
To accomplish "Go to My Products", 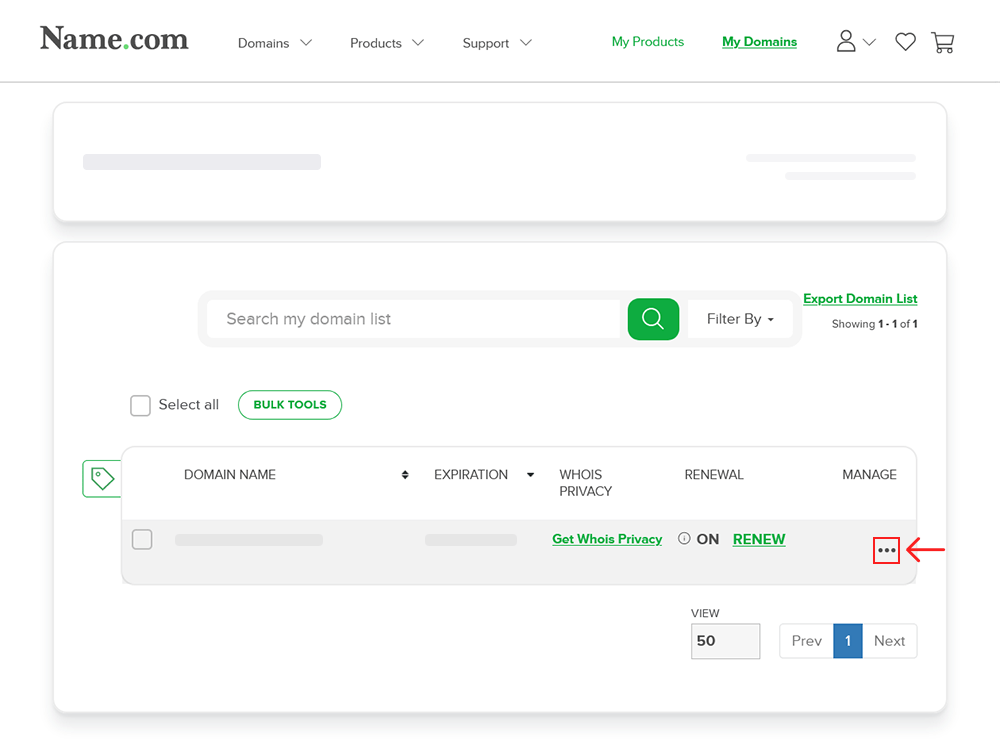I will [x=647, y=41].
